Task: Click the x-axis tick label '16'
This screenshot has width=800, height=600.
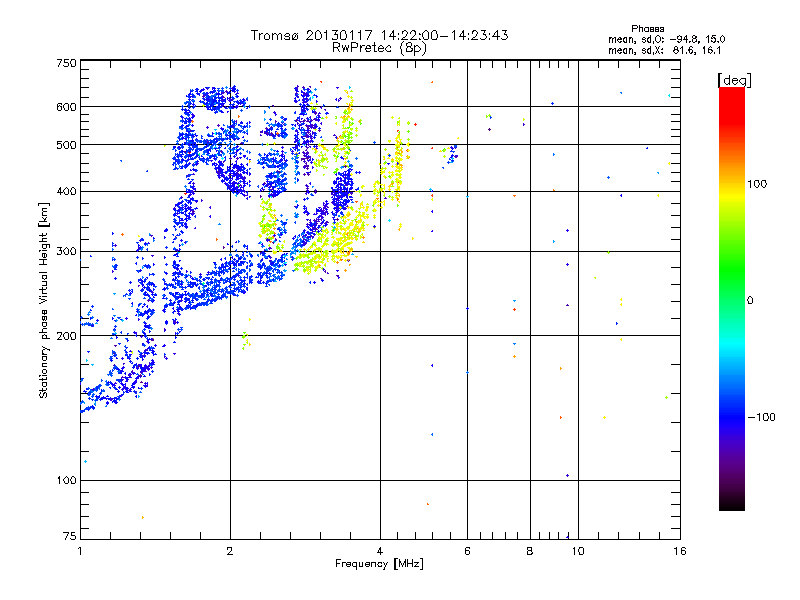Action: tap(680, 551)
